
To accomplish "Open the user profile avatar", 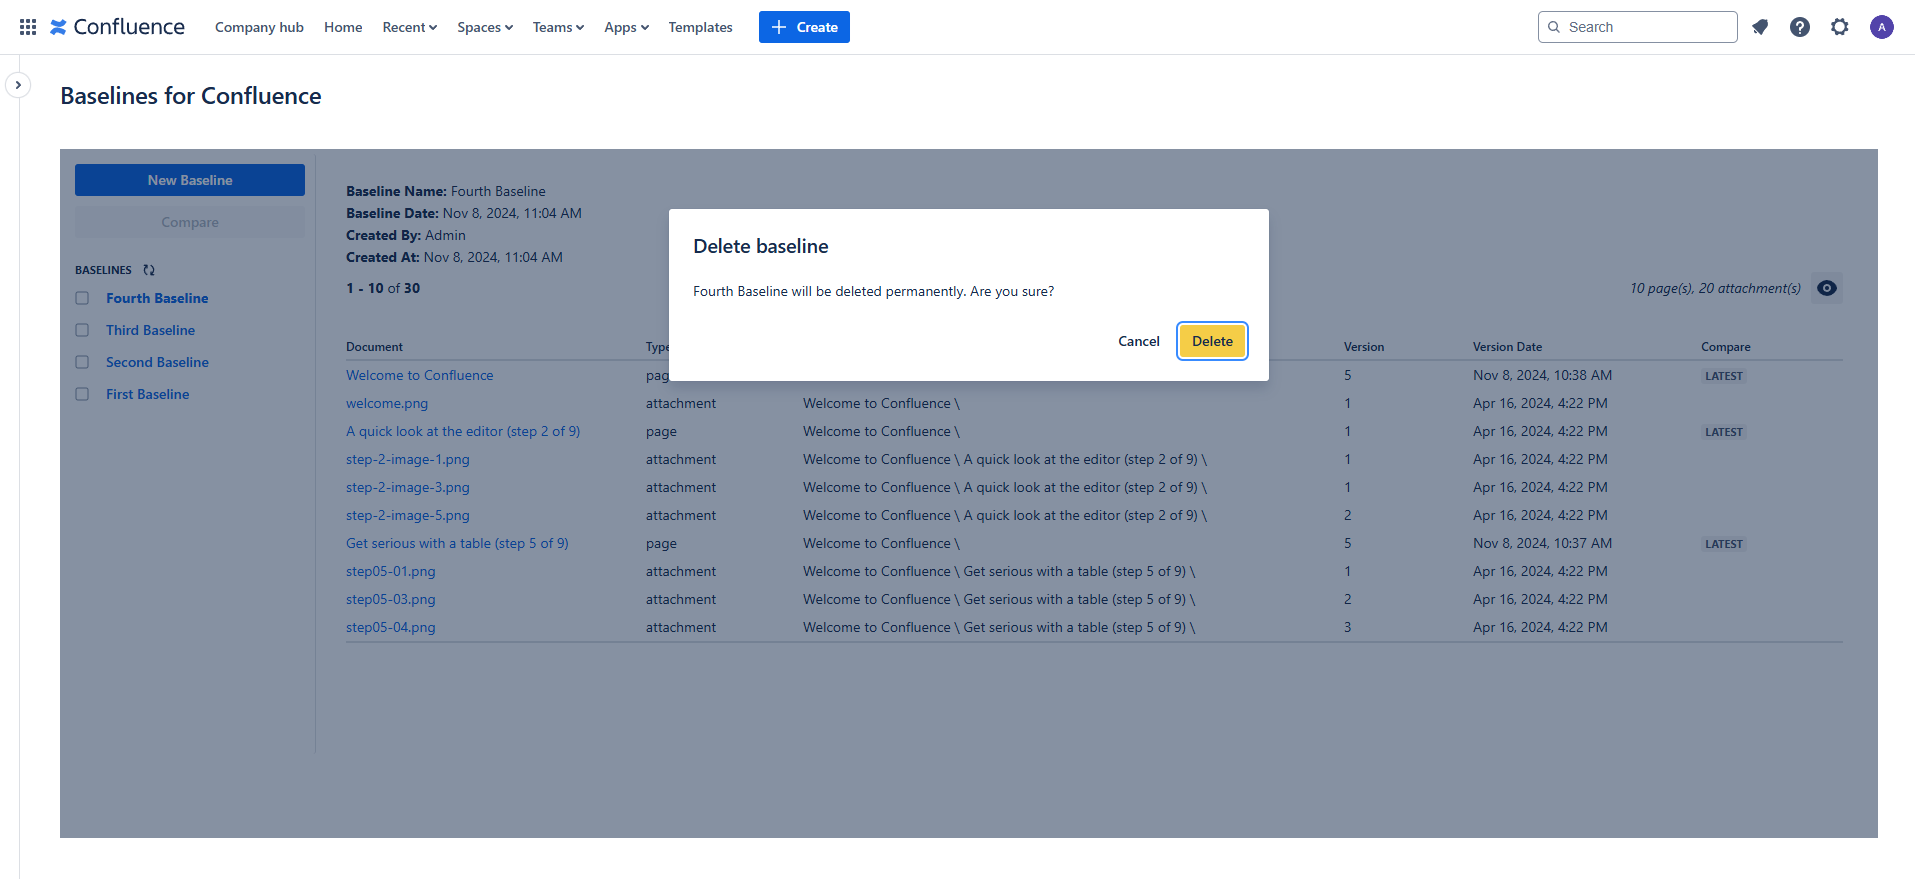I will (x=1881, y=27).
